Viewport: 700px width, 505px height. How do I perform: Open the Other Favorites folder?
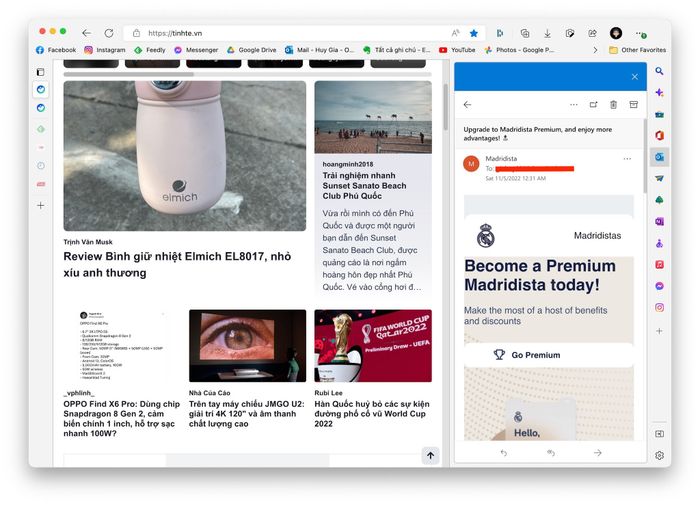coord(638,50)
